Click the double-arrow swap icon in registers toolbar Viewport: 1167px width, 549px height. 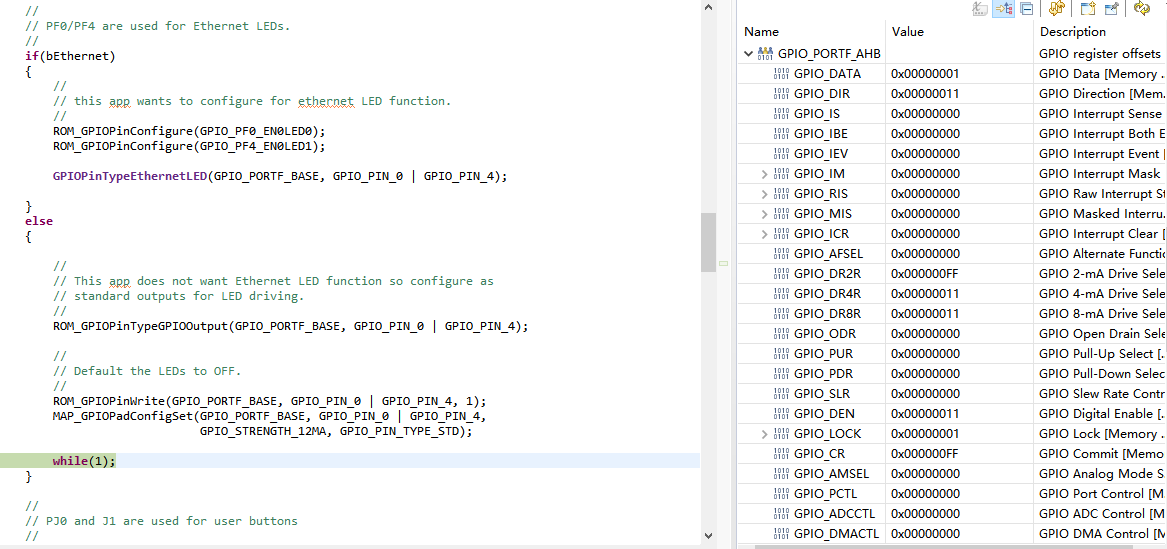(1056, 9)
